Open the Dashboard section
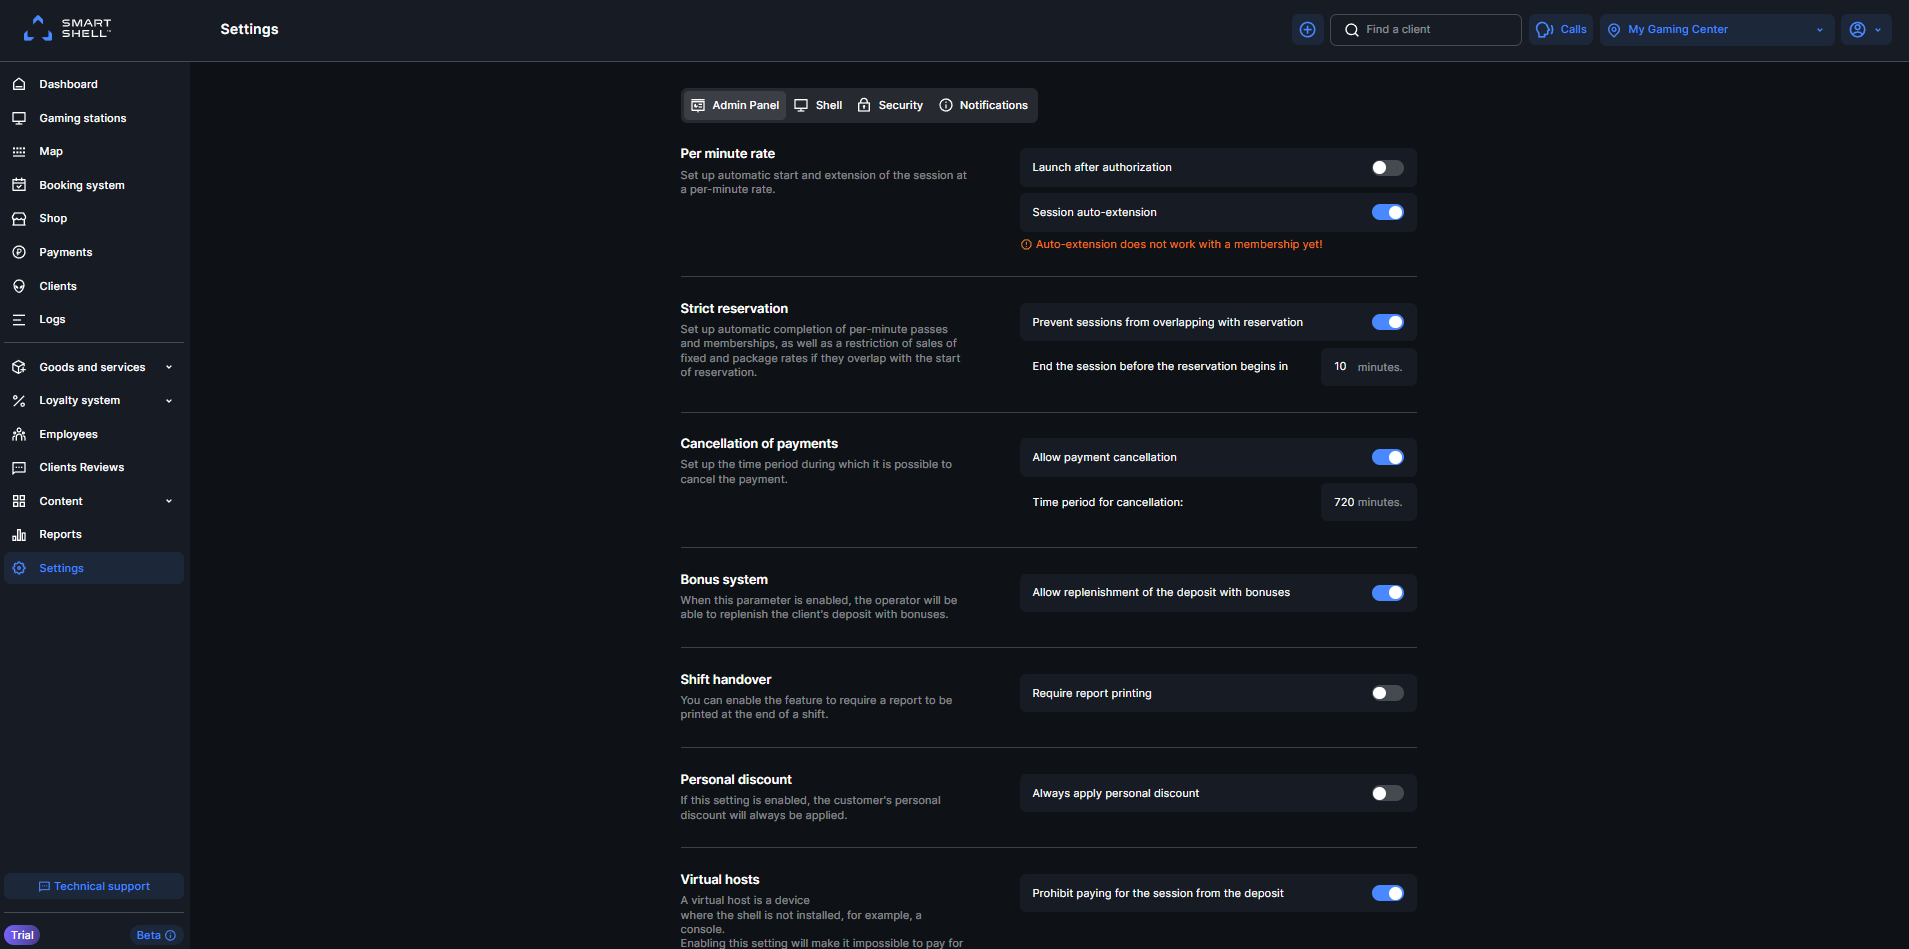Image resolution: width=1909 pixels, height=949 pixels. pos(68,84)
